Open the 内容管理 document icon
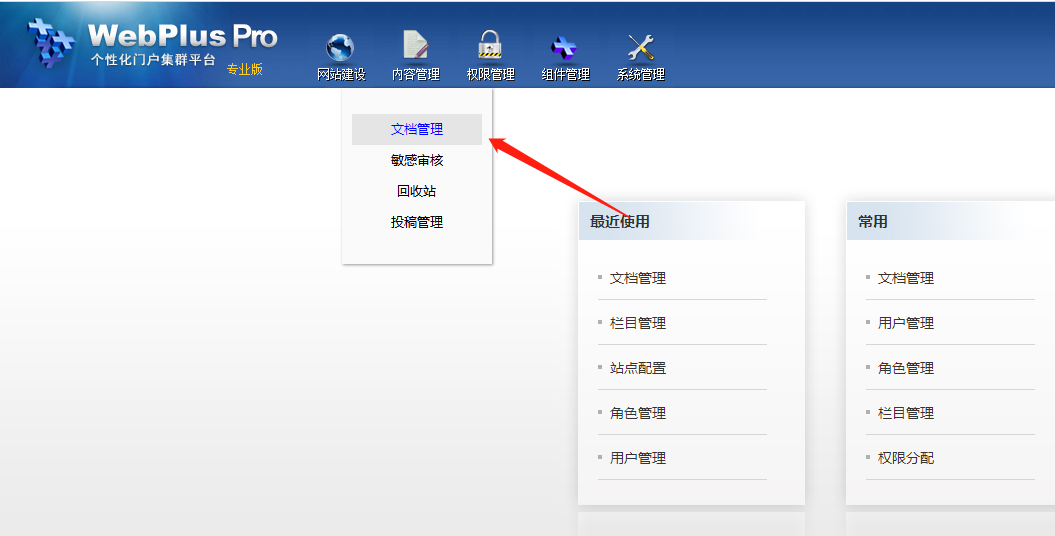1055x536 pixels. coord(415,46)
